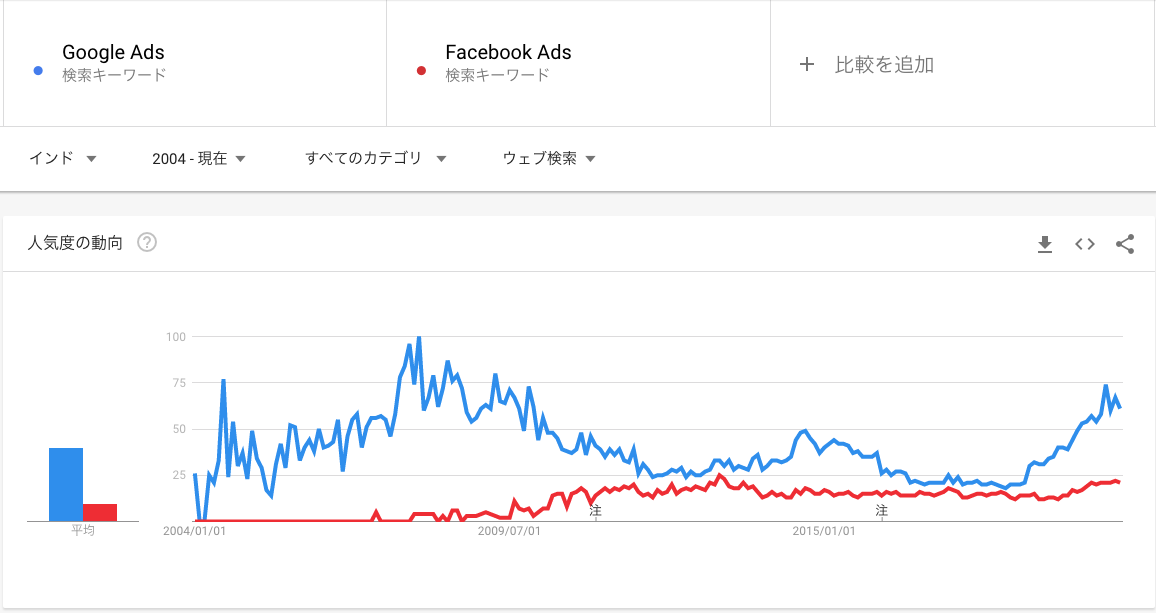Click the red Facebook Ads average bar

100,512
